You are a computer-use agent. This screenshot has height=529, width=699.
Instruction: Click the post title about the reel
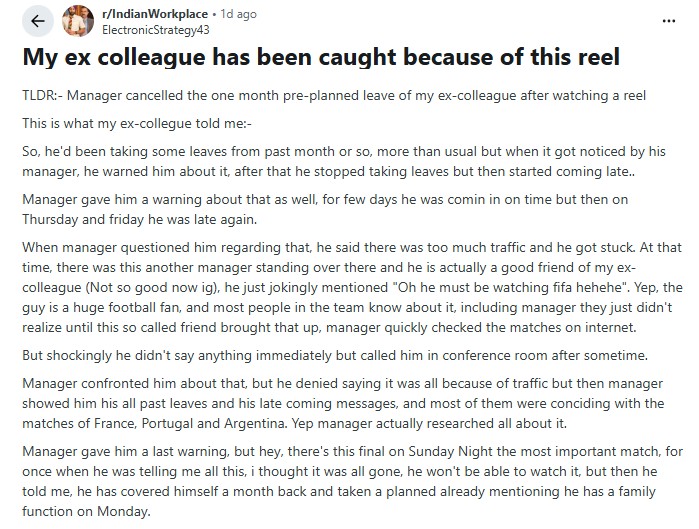pos(321,57)
